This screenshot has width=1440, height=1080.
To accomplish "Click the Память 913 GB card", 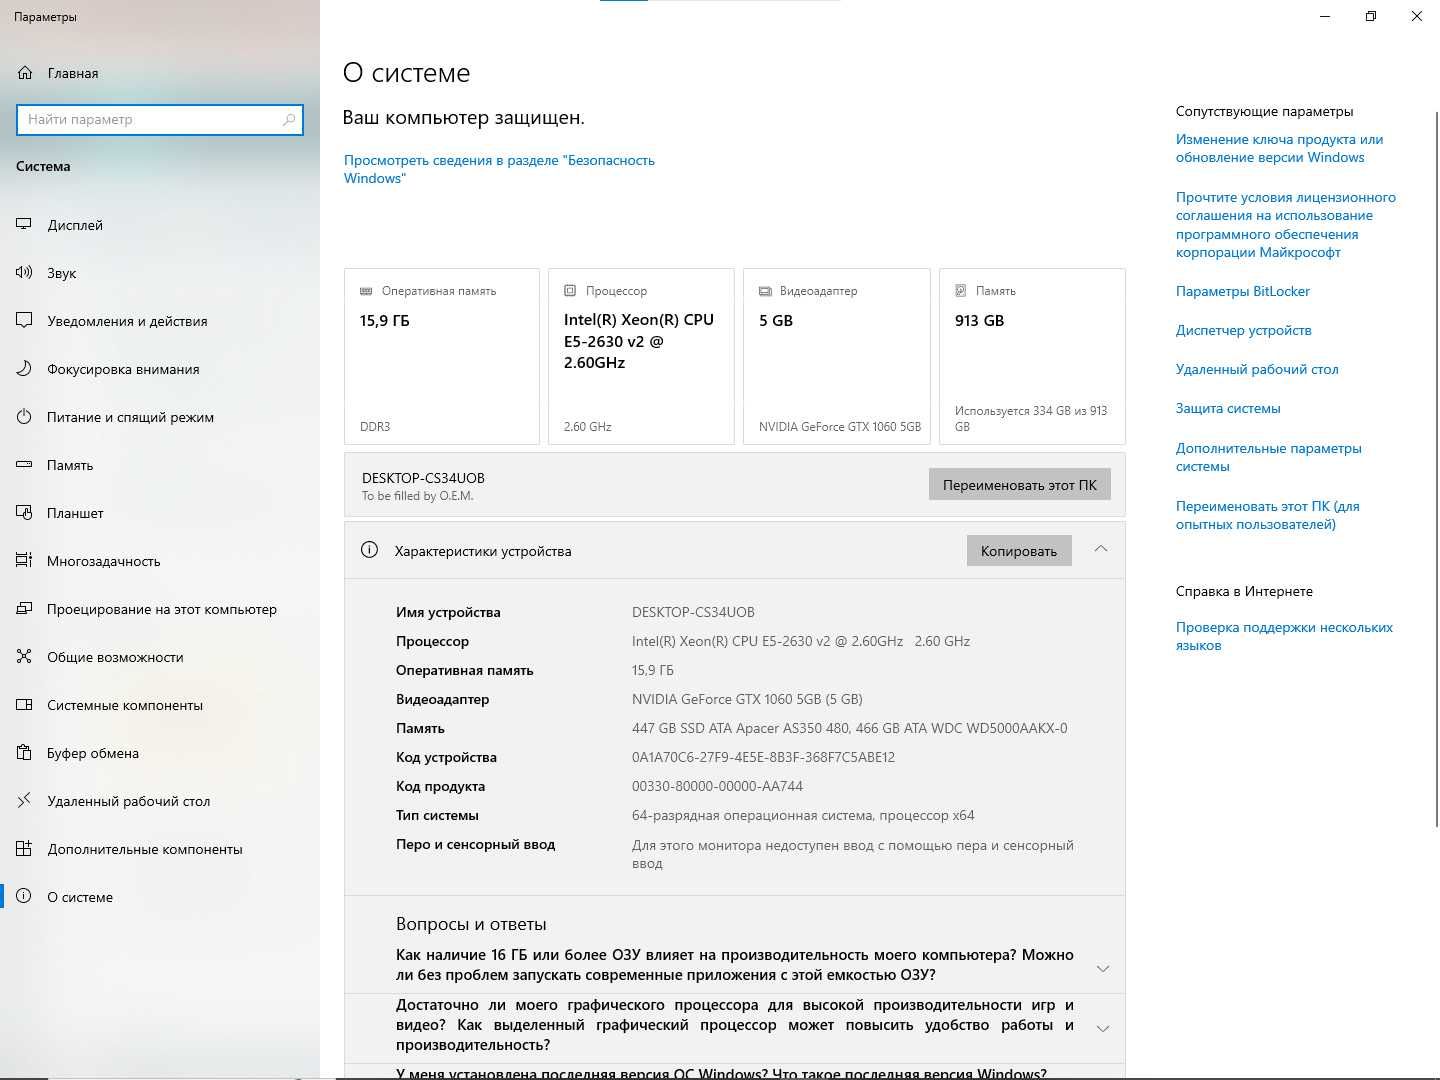I will (x=1032, y=356).
